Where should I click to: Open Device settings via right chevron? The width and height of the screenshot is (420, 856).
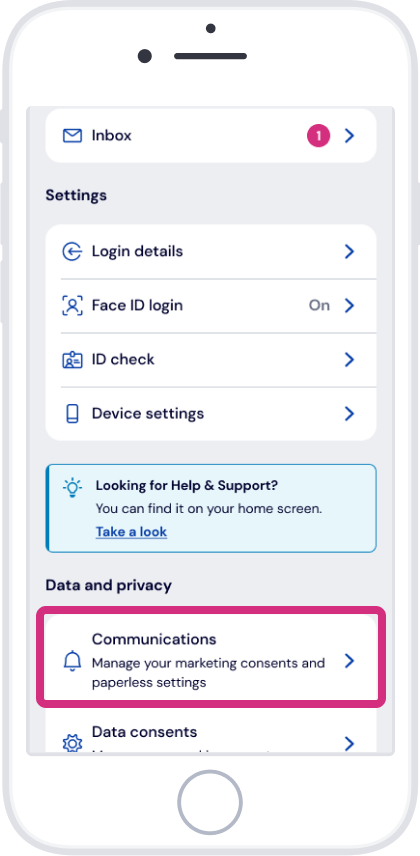coord(350,414)
